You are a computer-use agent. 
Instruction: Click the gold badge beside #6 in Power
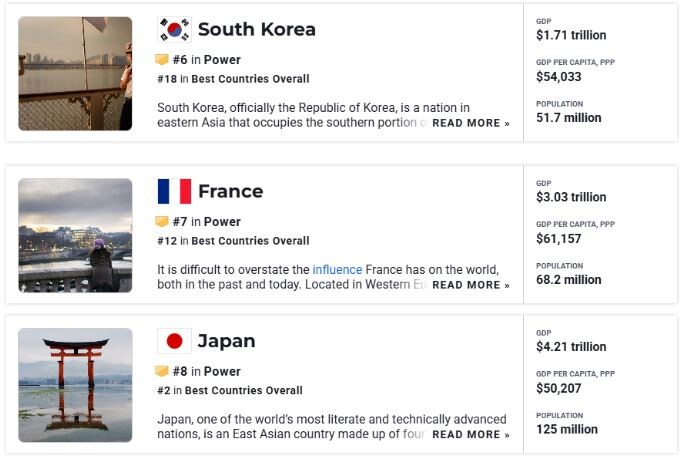162,60
